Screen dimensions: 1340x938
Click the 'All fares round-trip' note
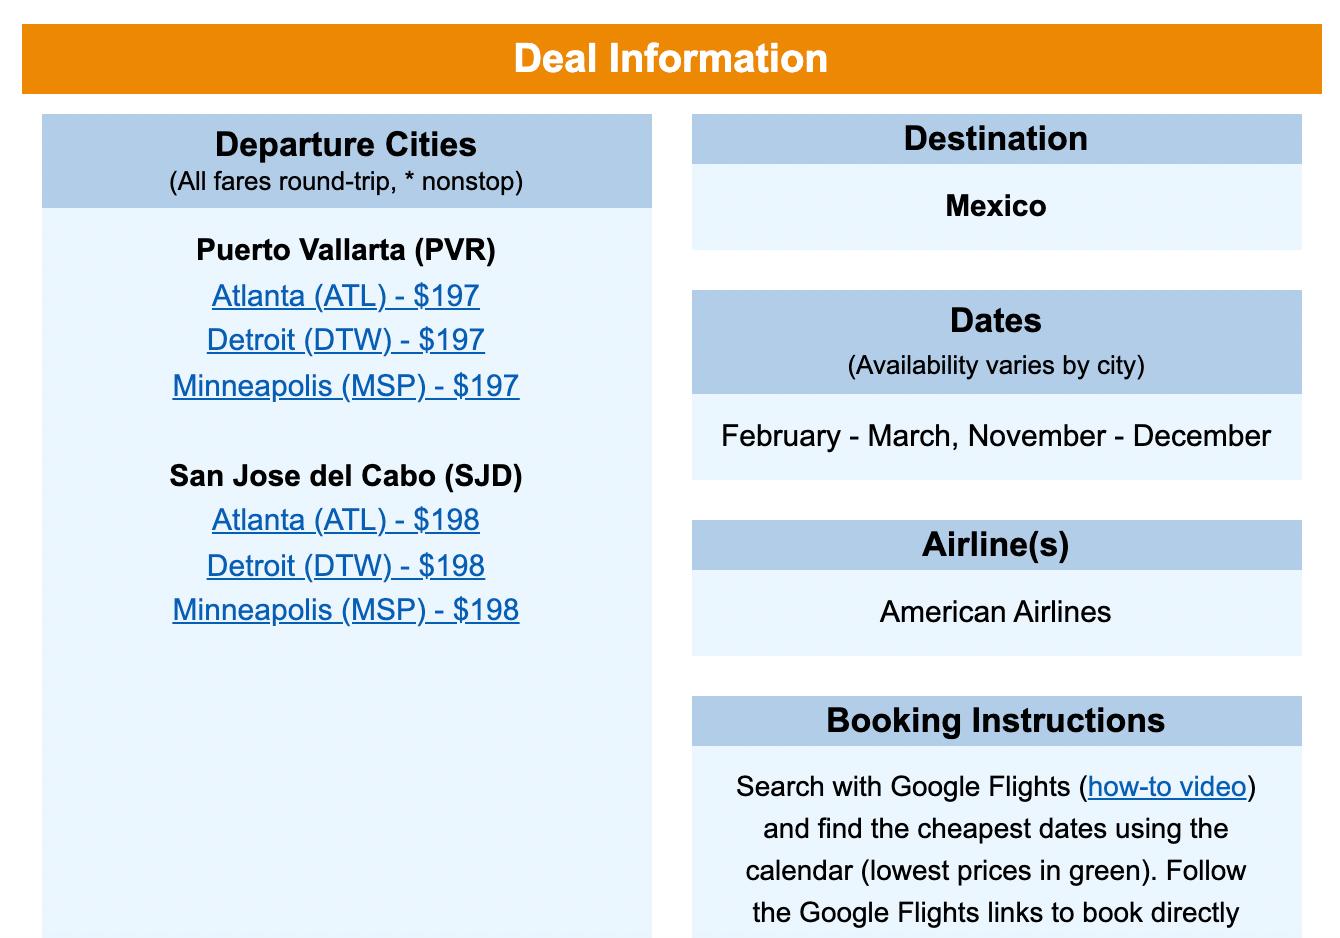coord(346,182)
